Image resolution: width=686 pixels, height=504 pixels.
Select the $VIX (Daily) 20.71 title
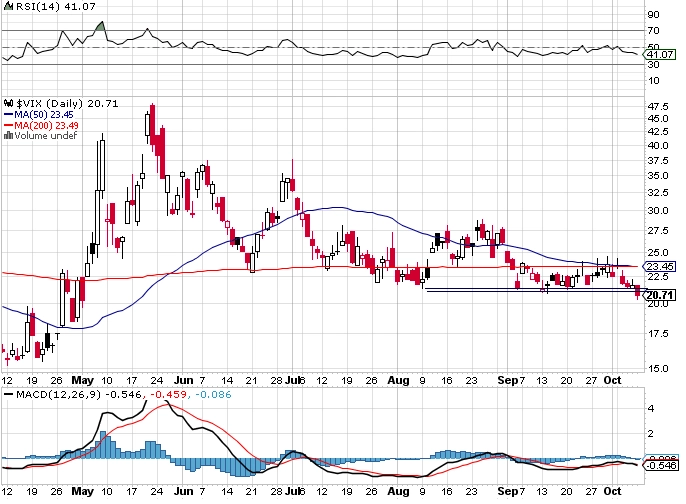(x=61, y=103)
